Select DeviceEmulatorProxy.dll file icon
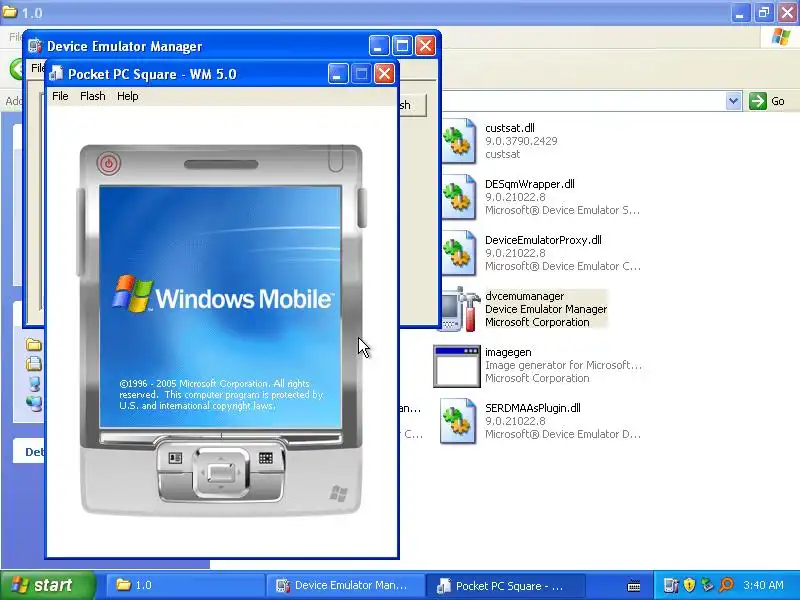This screenshot has width=800, height=600. click(458, 253)
